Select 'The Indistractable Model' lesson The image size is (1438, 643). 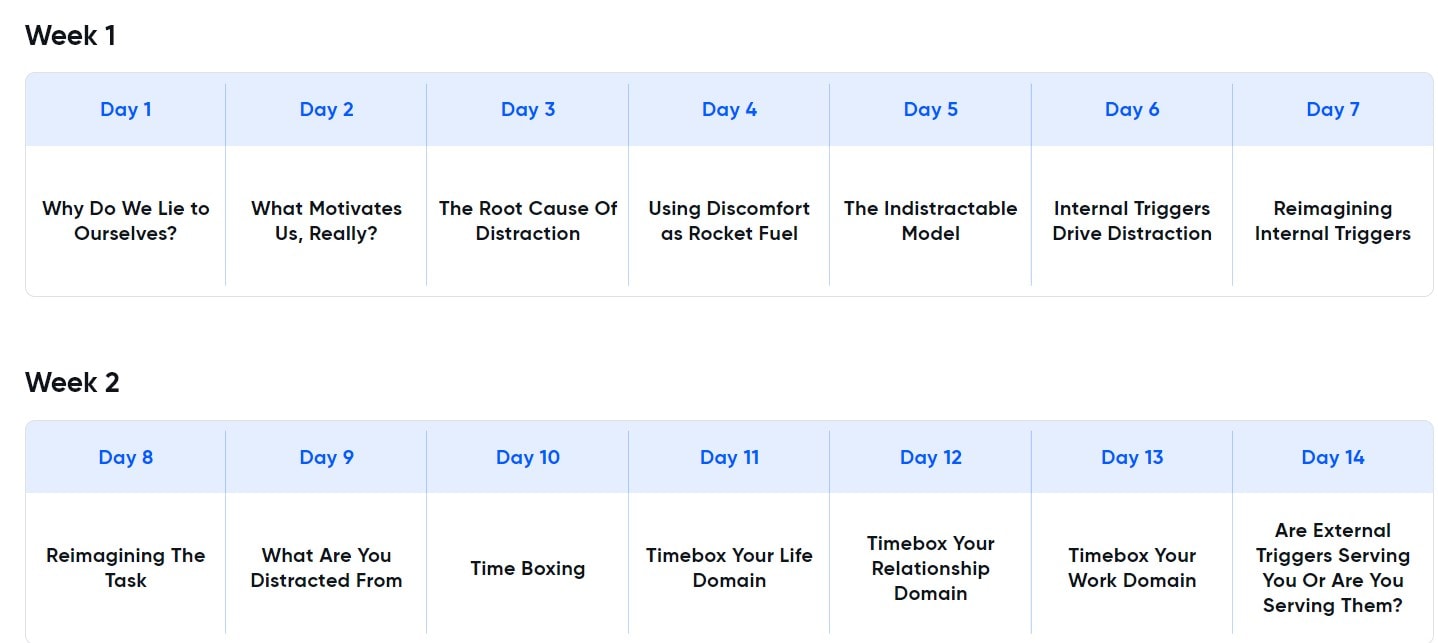(x=930, y=221)
